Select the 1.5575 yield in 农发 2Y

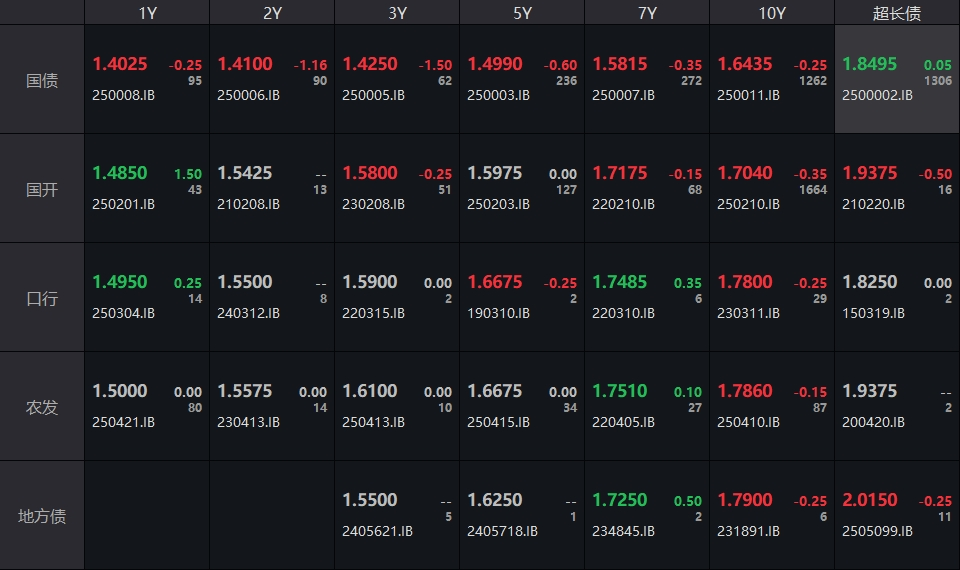point(245,391)
